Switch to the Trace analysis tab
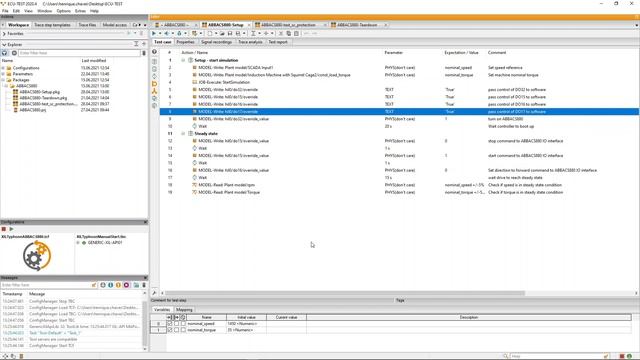 pos(250,42)
